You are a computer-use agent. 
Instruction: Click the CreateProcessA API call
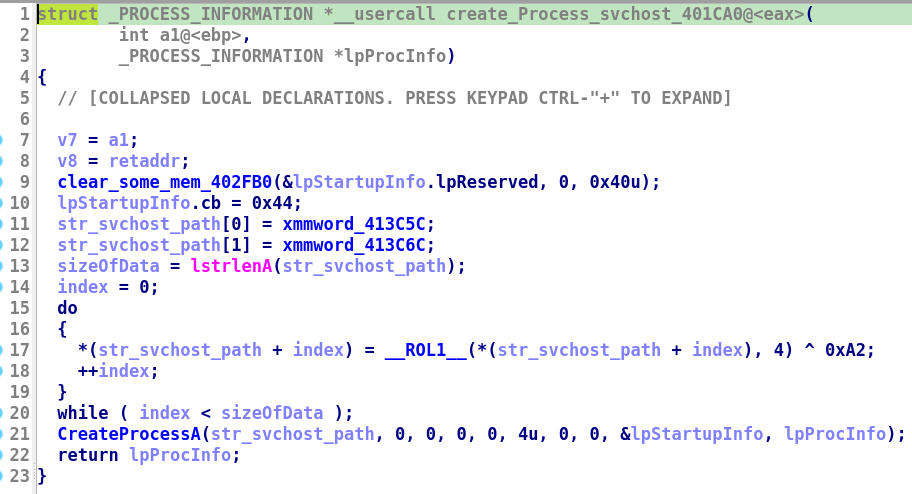pos(129,433)
